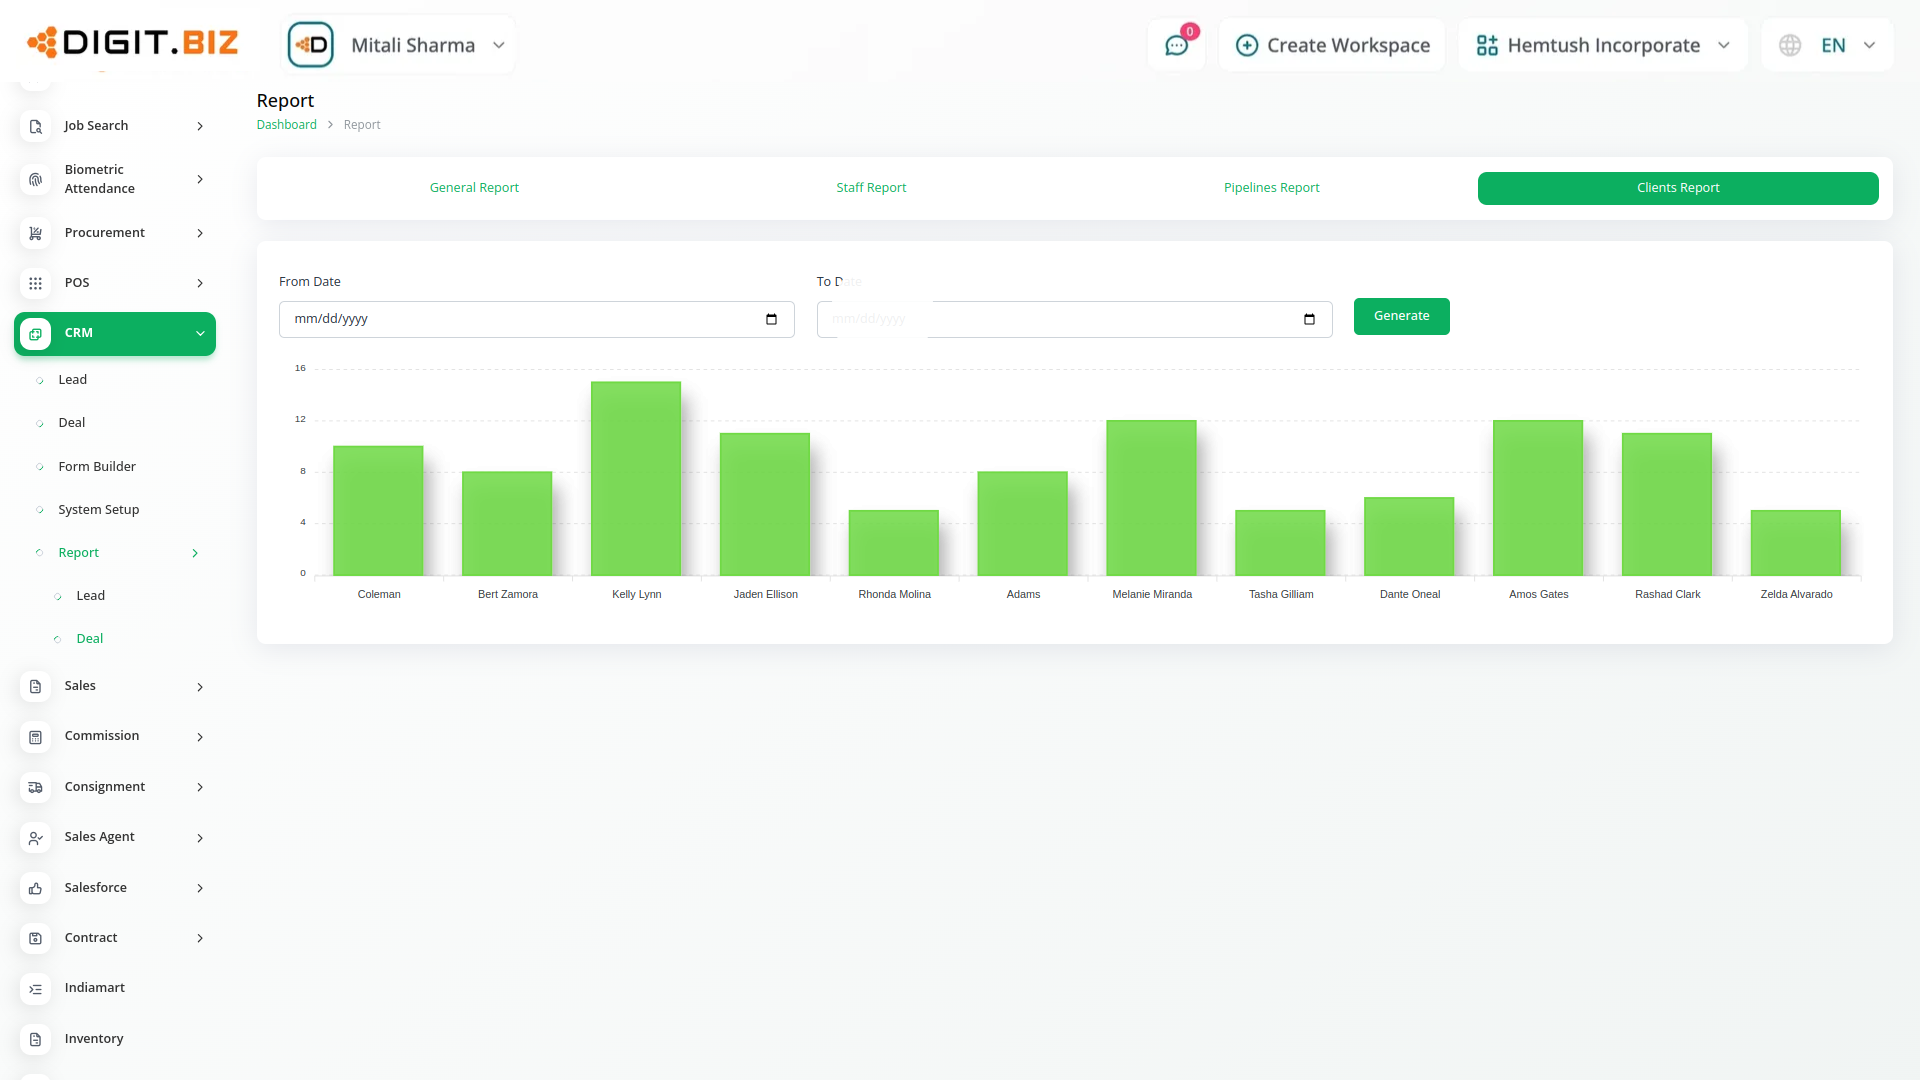The height and width of the screenshot is (1080, 1920).
Task: Click the From Date input field
Action: (x=520, y=319)
